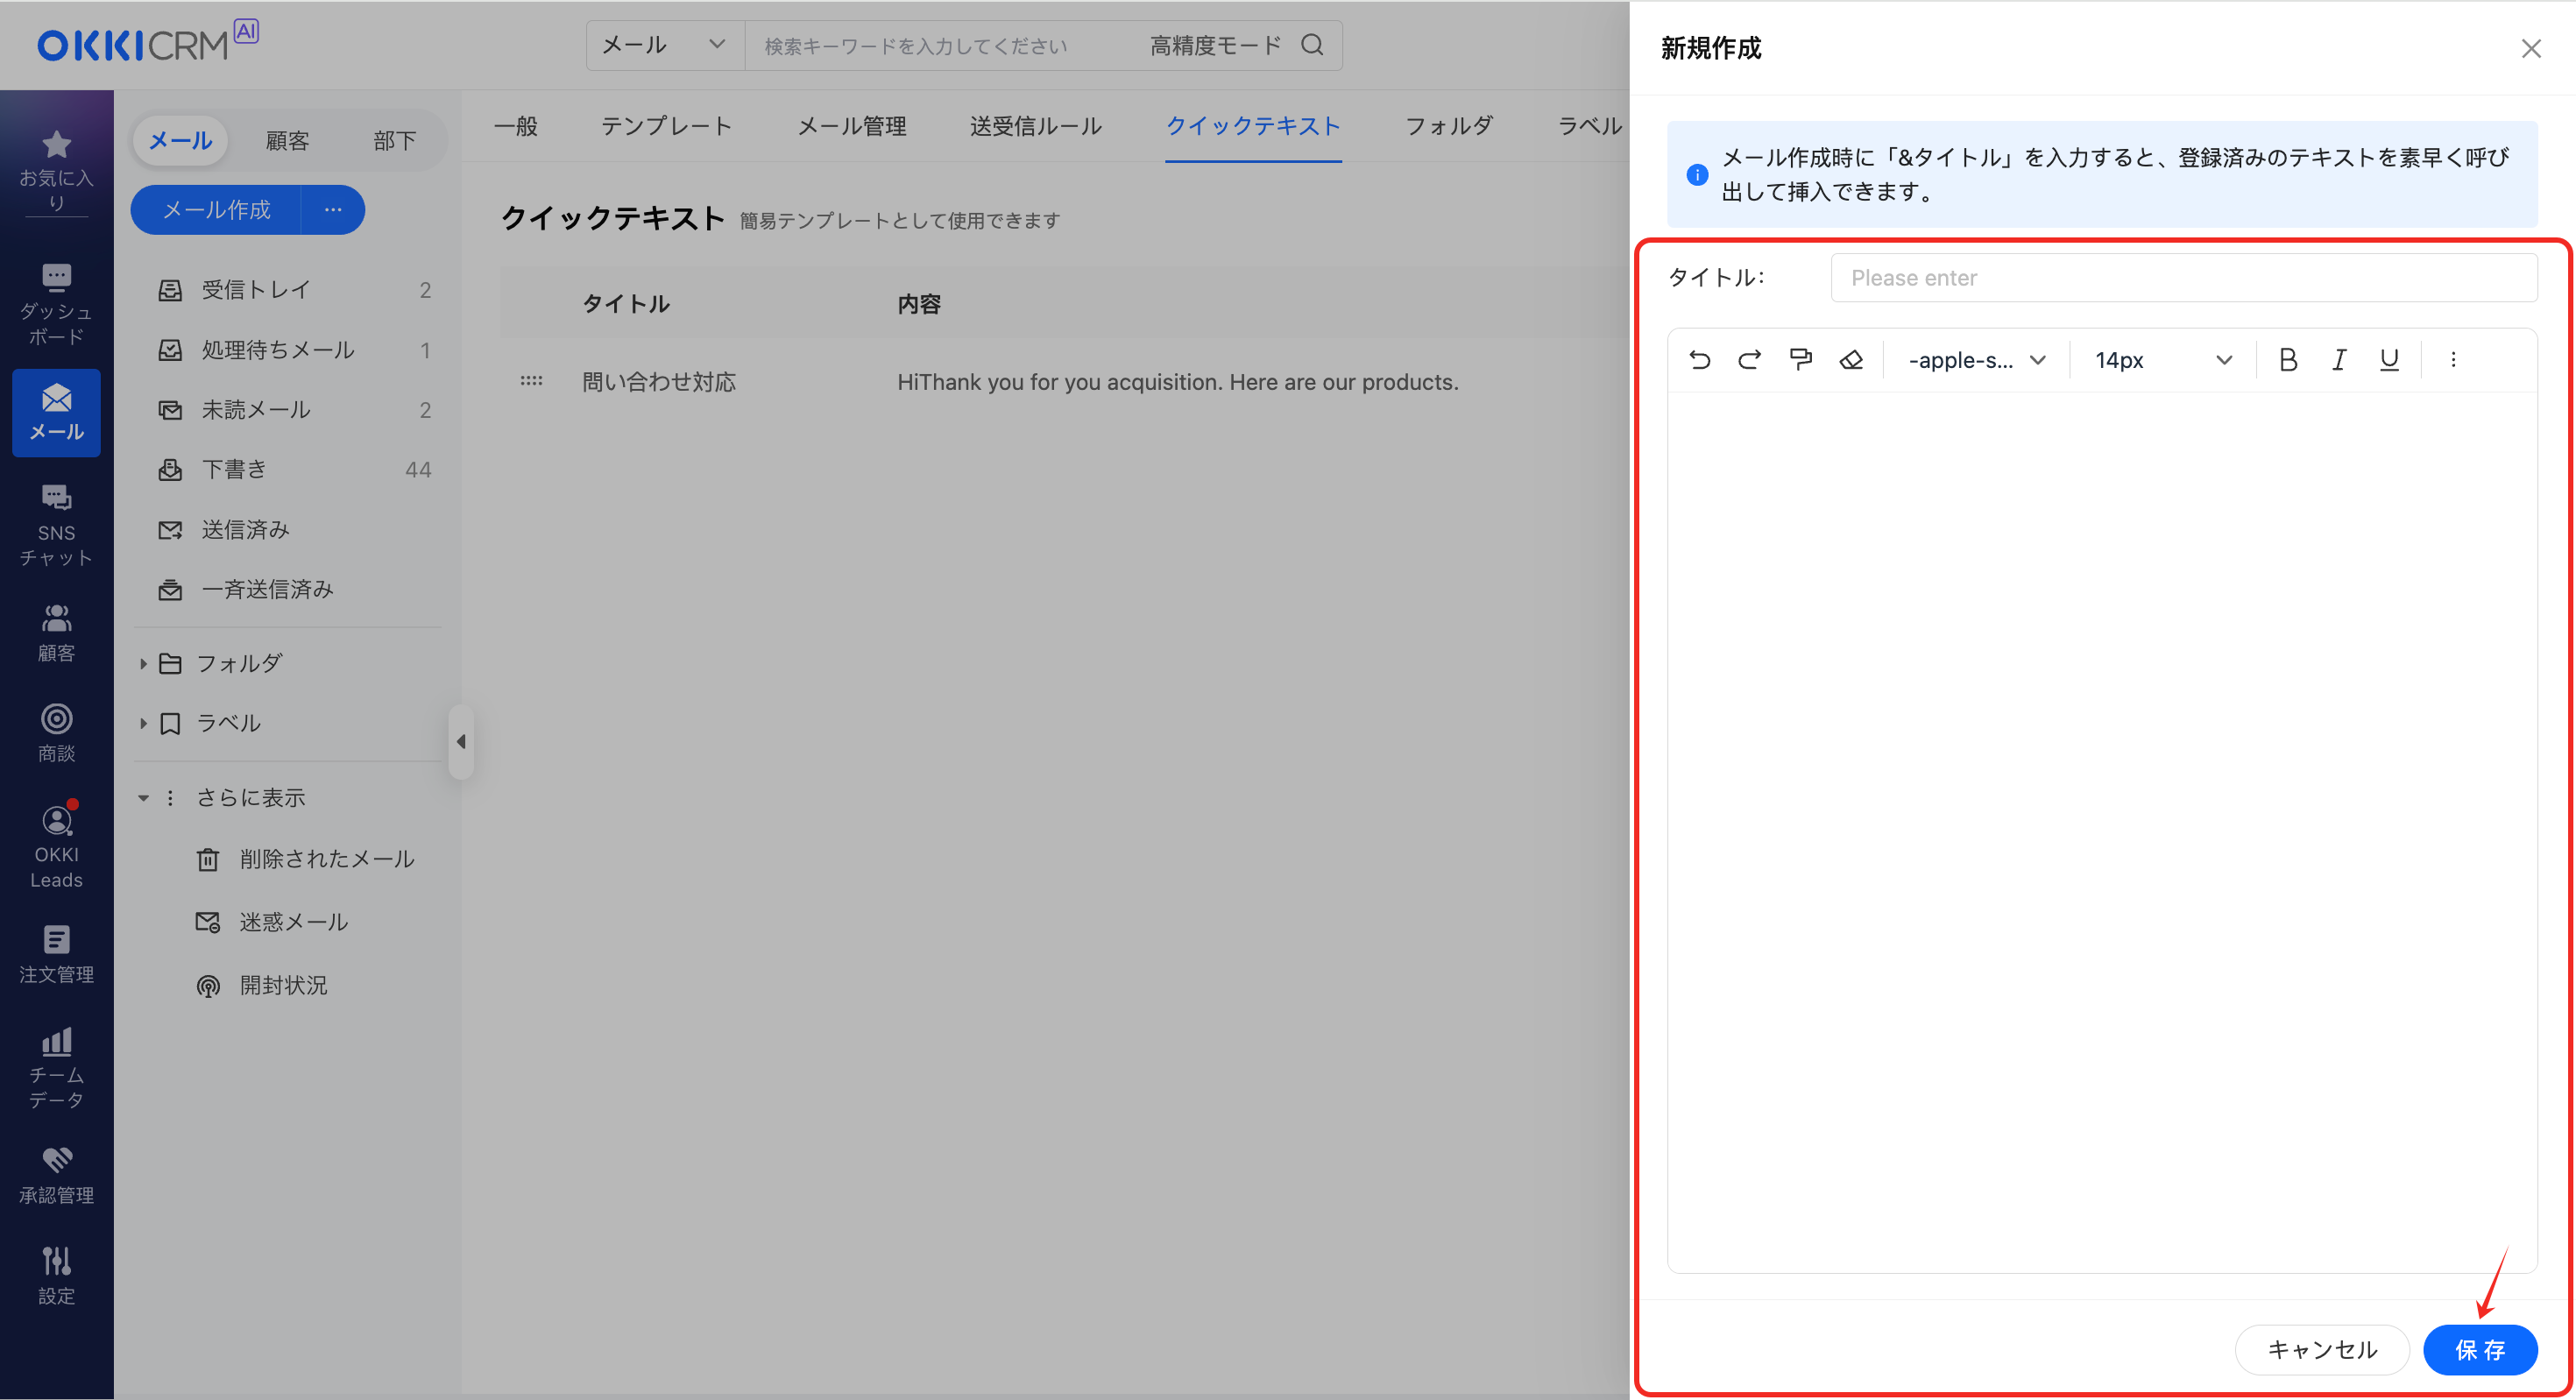
Task: Open 送信済み folder
Action: coord(289,530)
